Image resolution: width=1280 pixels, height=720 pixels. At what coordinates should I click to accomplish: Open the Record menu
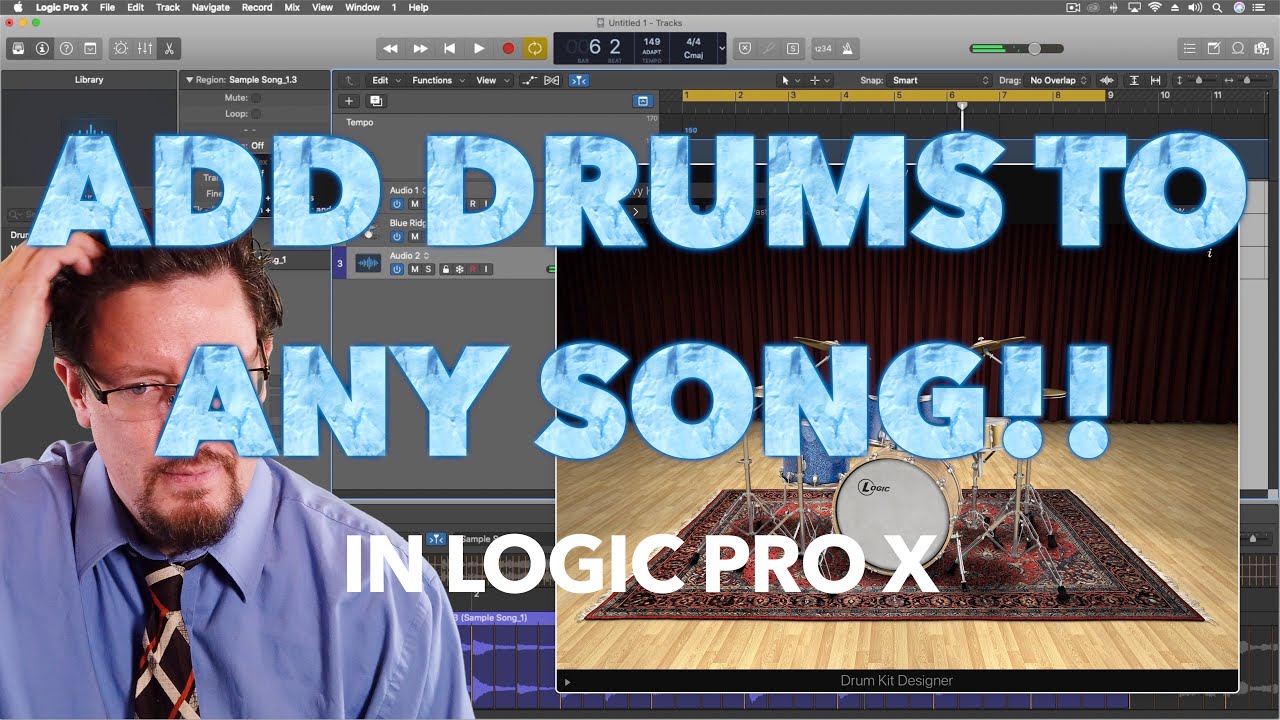coord(257,7)
